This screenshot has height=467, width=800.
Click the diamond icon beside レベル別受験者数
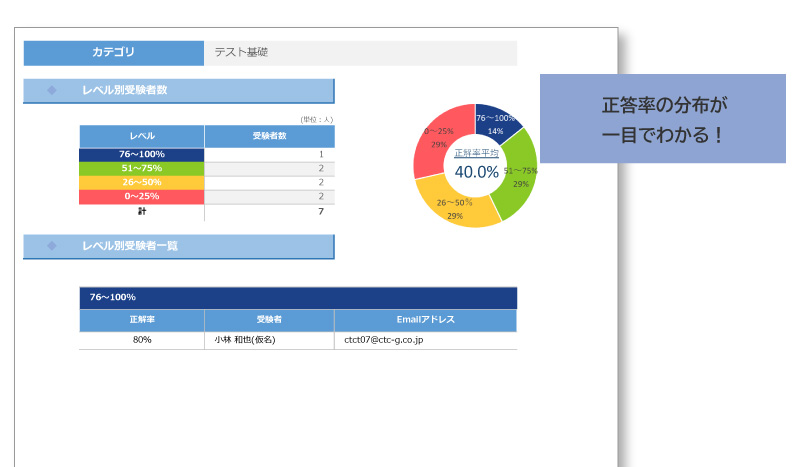click(x=52, y=91)
